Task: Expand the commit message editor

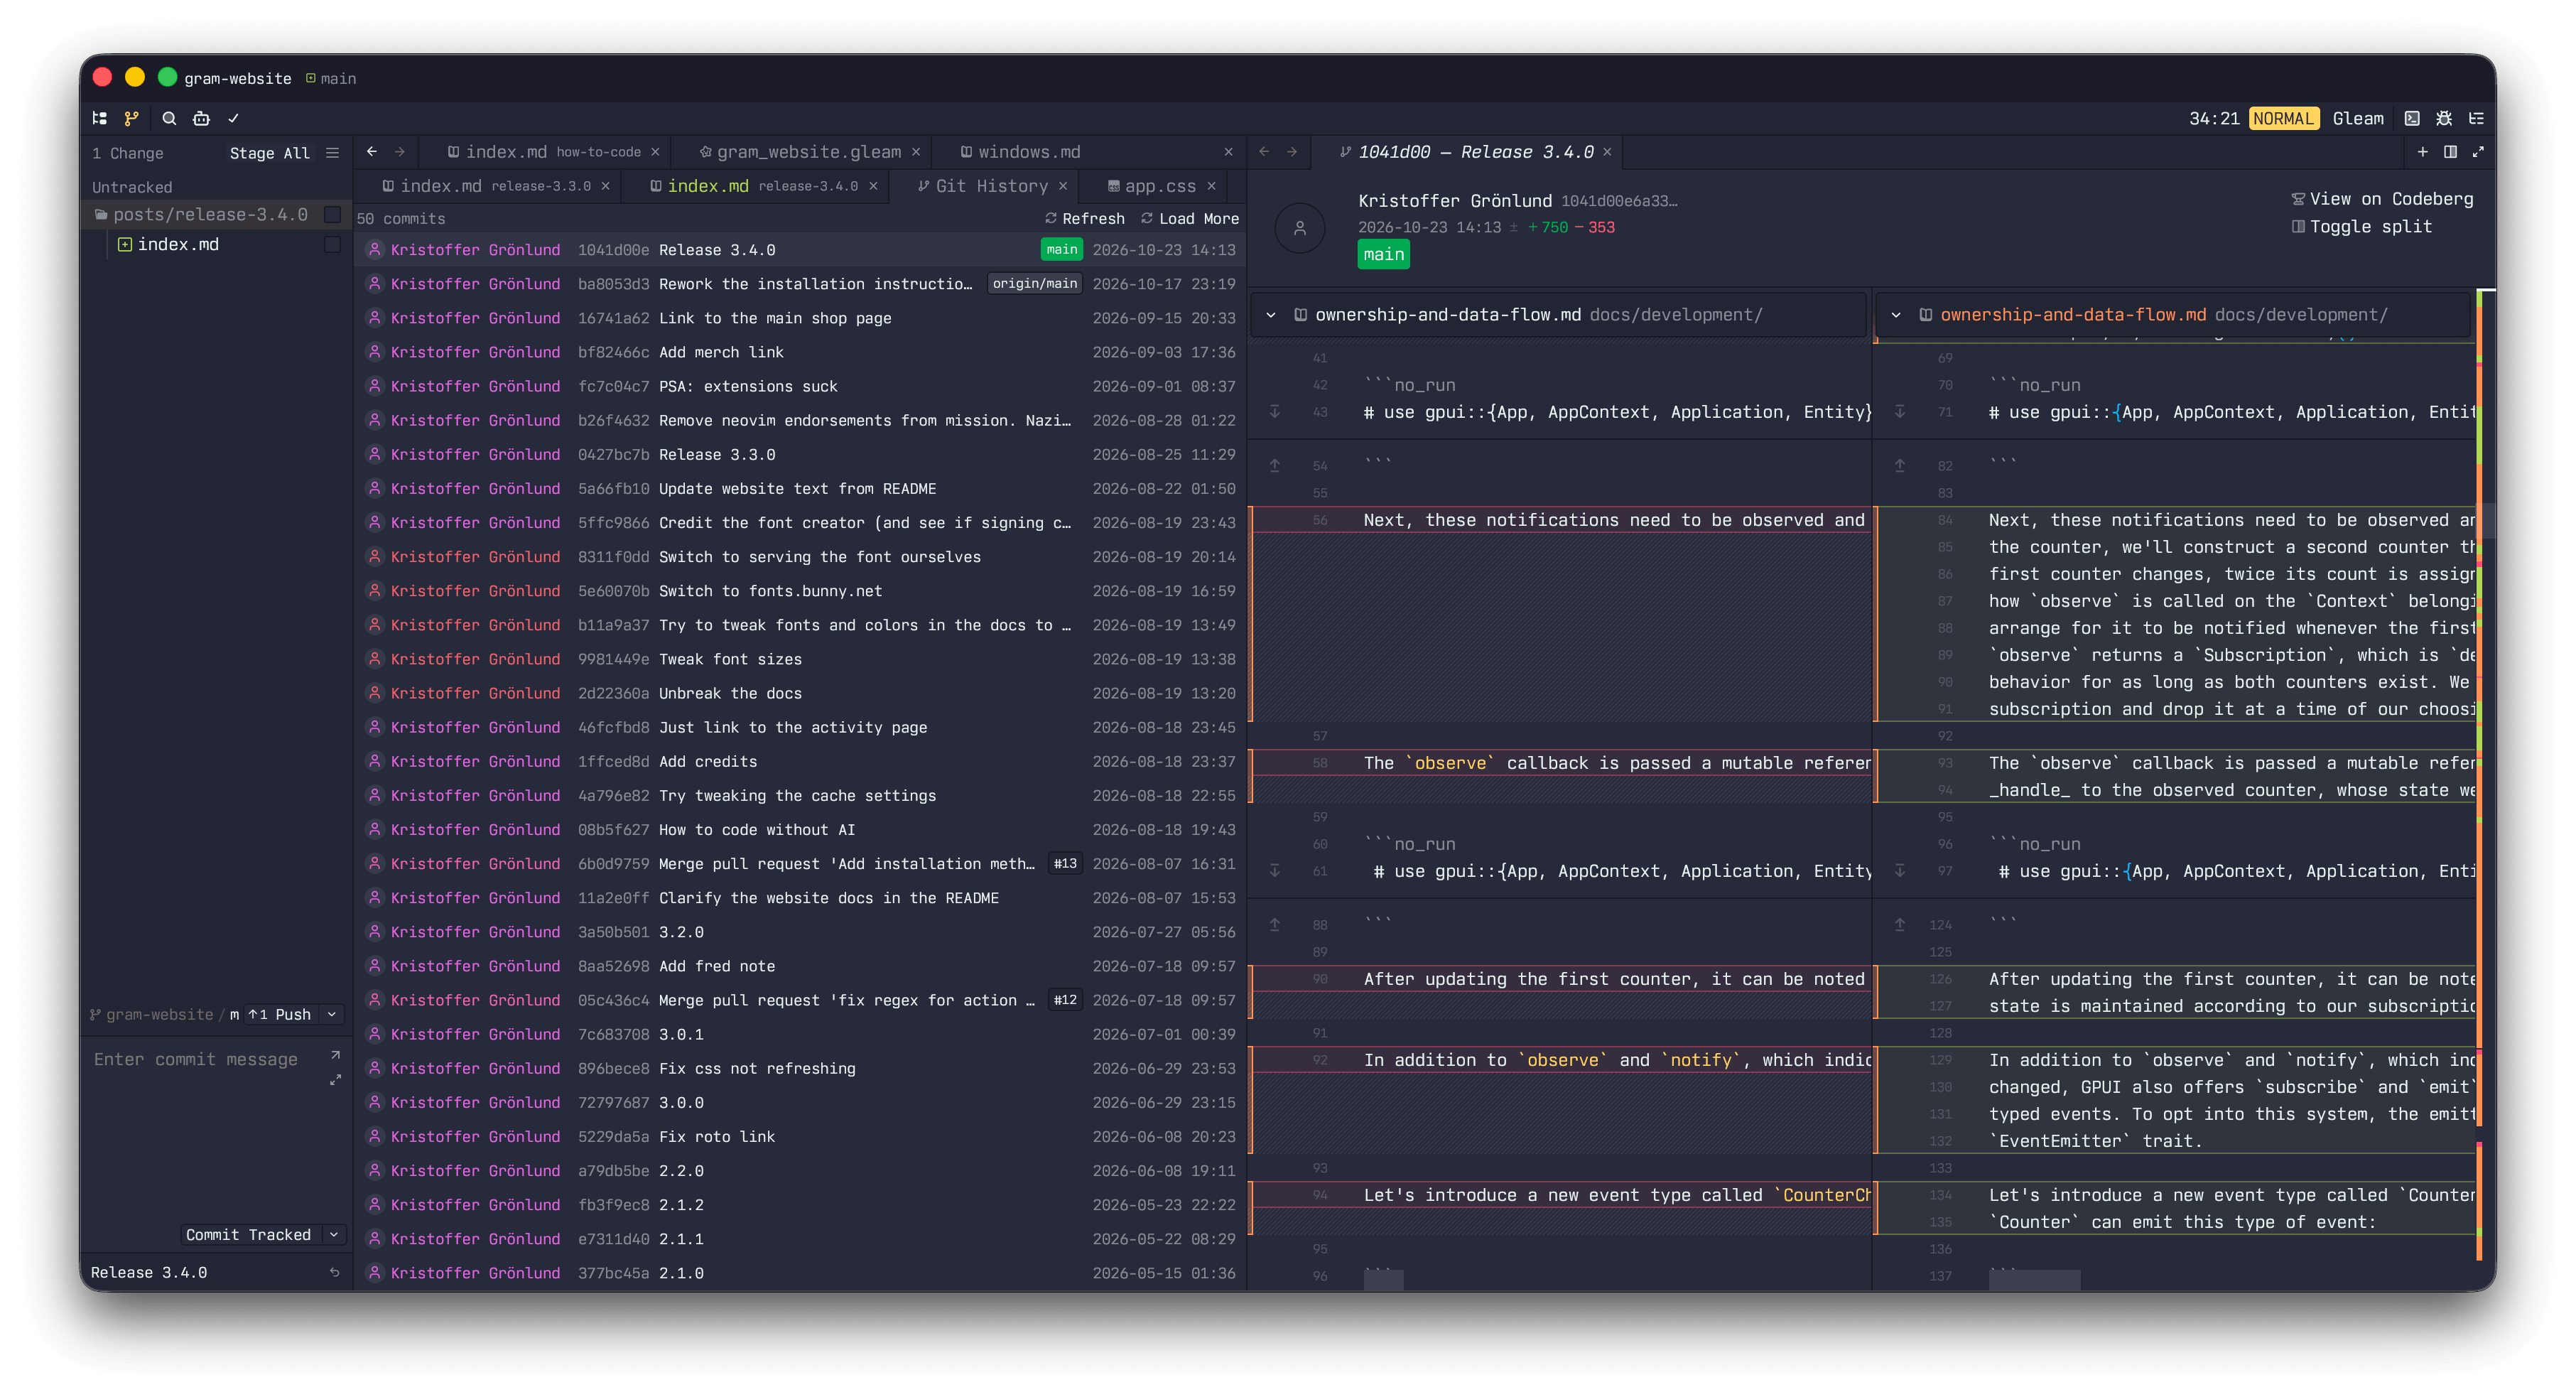Action: point(335,1080)
